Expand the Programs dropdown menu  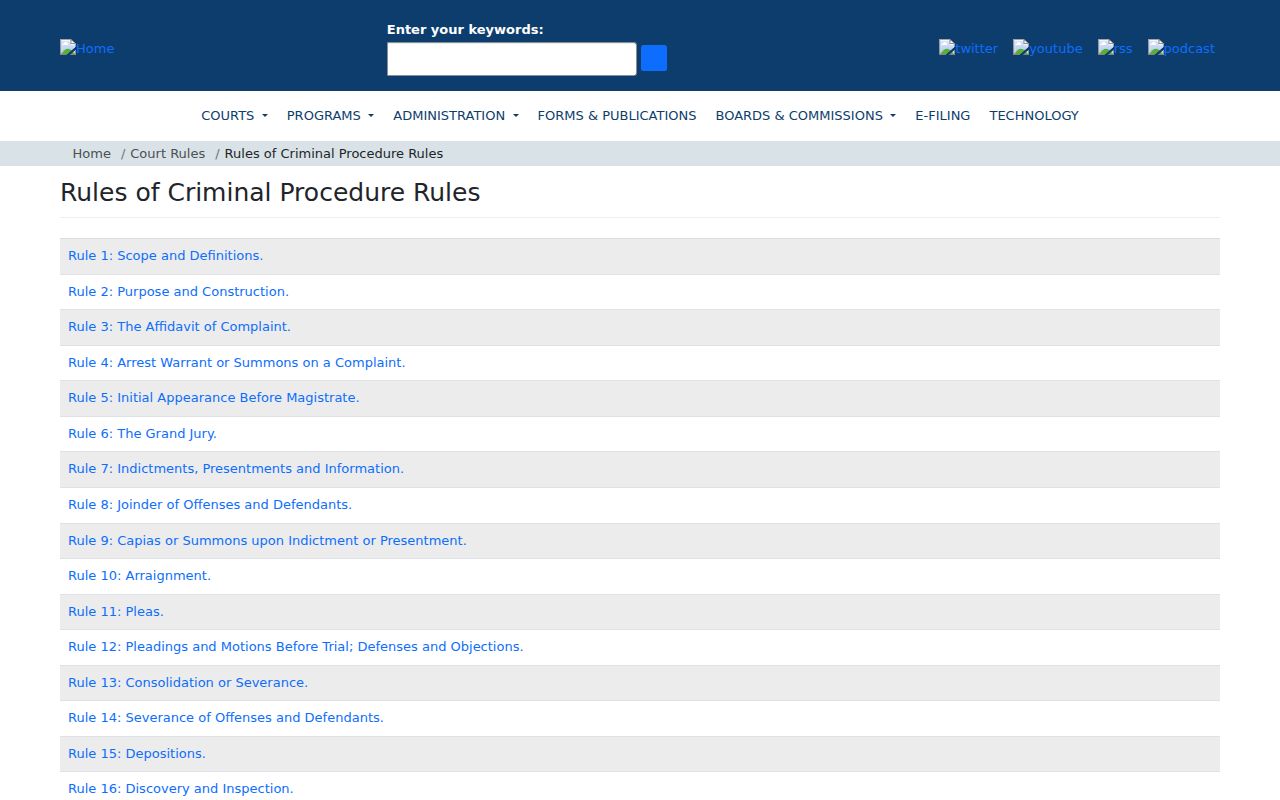click(330, 115)
